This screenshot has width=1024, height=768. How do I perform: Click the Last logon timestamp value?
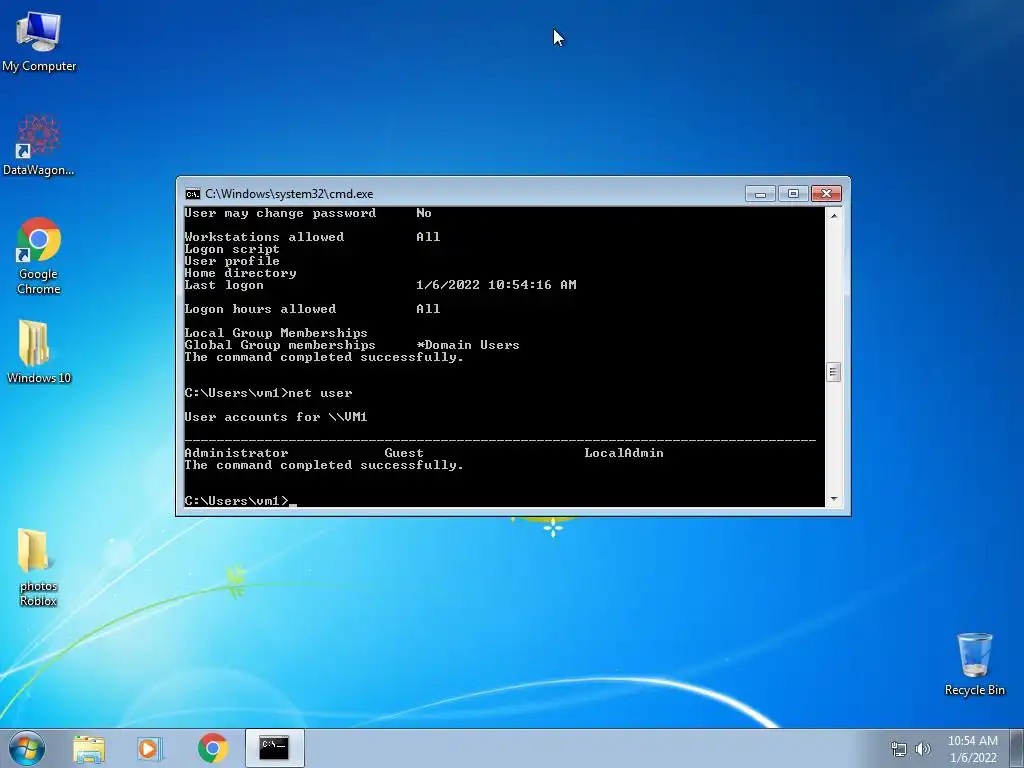pyautogui.click(x=496, y=285)
